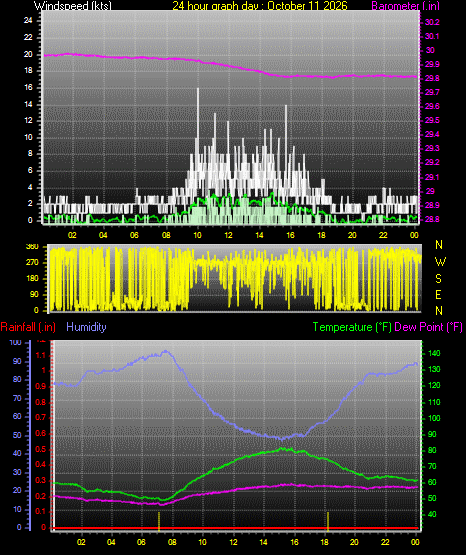Click wind direction axis value 180
Viewport: 466px width, 555px height.
[x=32, y=279]
